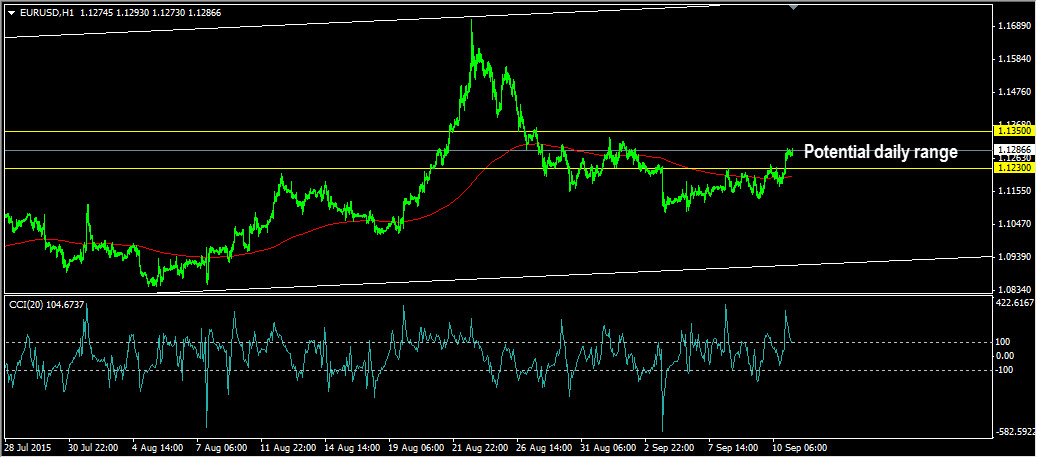1037x458 pixels.
Task: Select the 'Potential daily range' text annotation
Action: (880, 152)
